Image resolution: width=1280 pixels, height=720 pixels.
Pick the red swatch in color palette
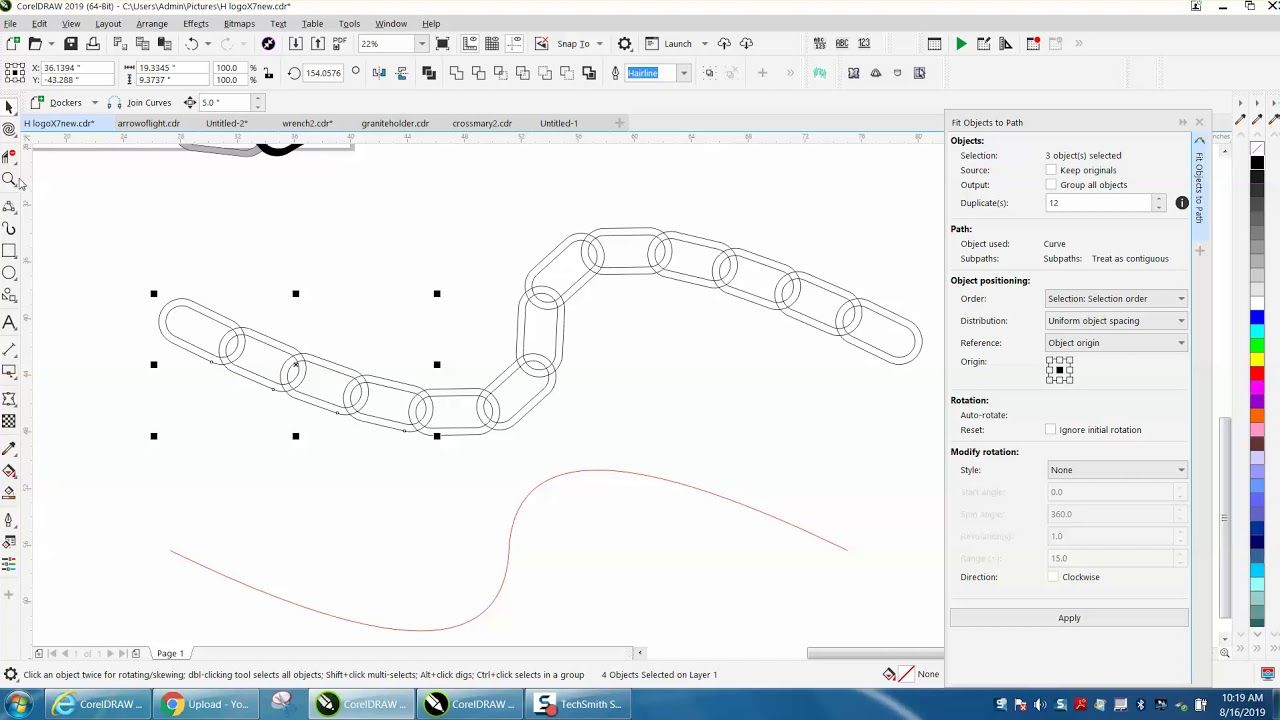(x=1257, y=373)
